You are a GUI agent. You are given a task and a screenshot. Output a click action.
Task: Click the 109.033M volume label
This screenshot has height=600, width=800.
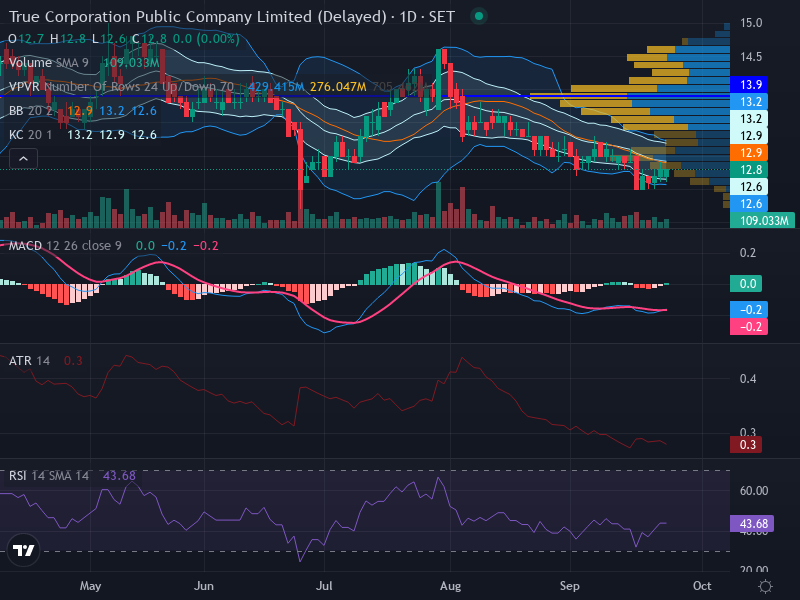(x=762, y=220)
